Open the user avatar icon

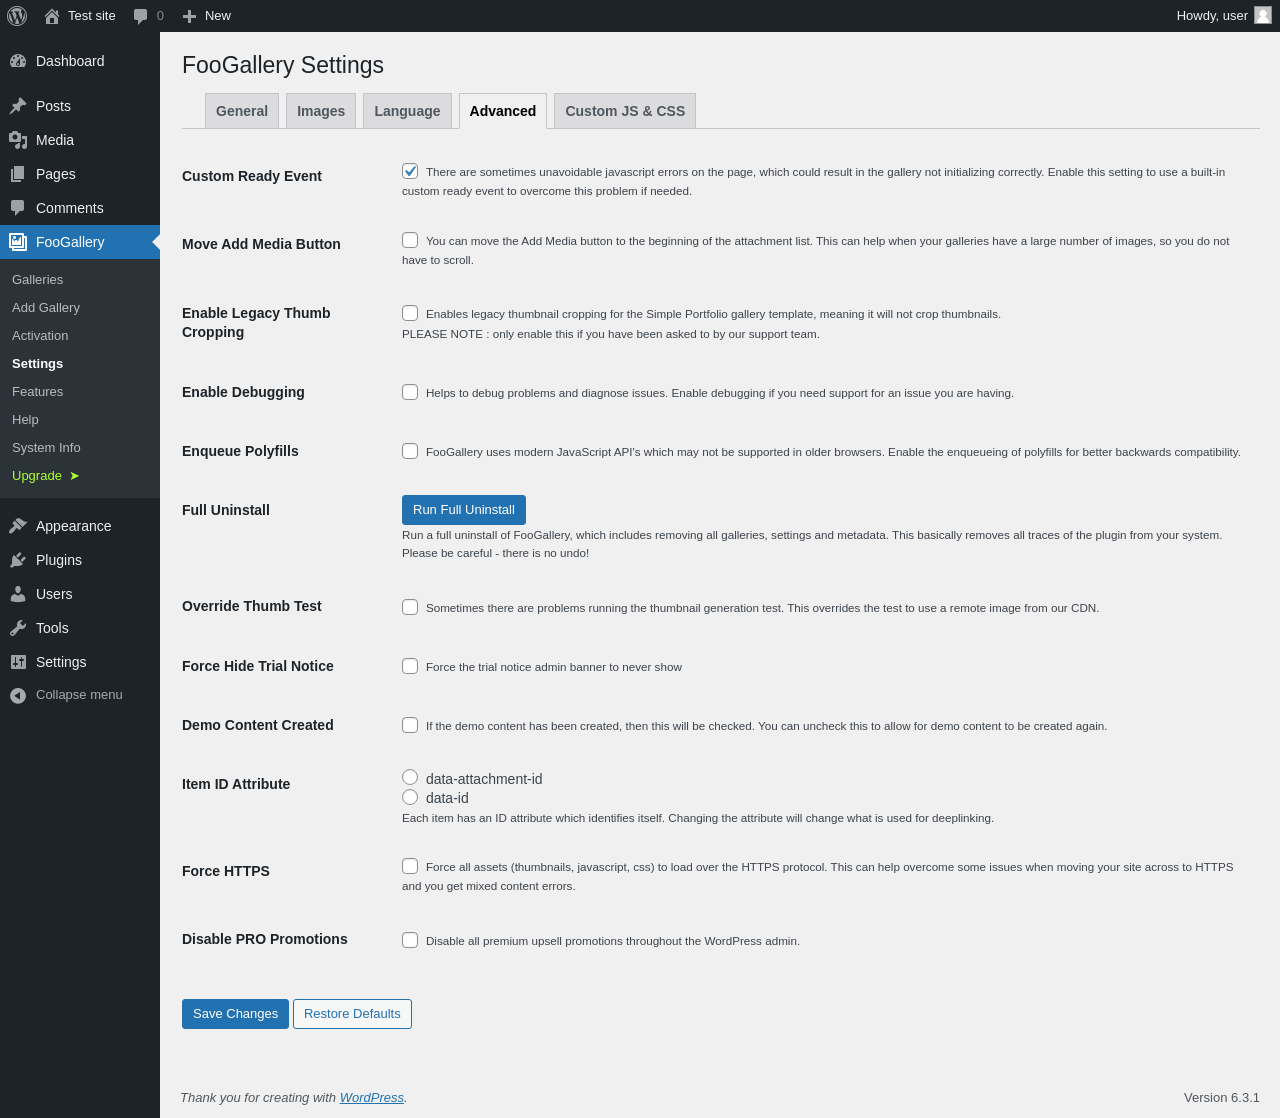pos(1263,15)
